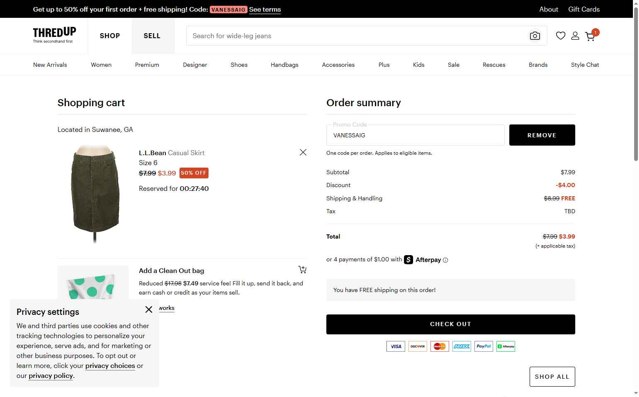Click the Gift Cards link
The image size is (639, 397).
584,9
